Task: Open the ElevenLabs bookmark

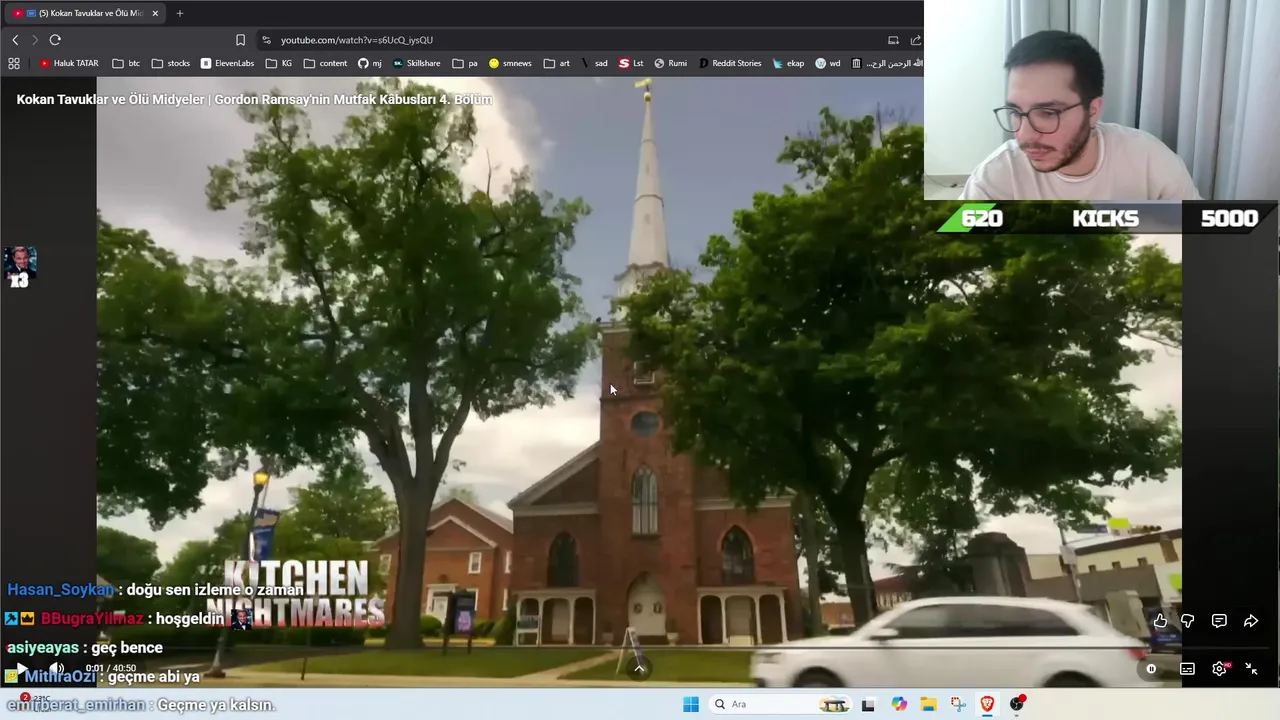Action: coord(227,63)
